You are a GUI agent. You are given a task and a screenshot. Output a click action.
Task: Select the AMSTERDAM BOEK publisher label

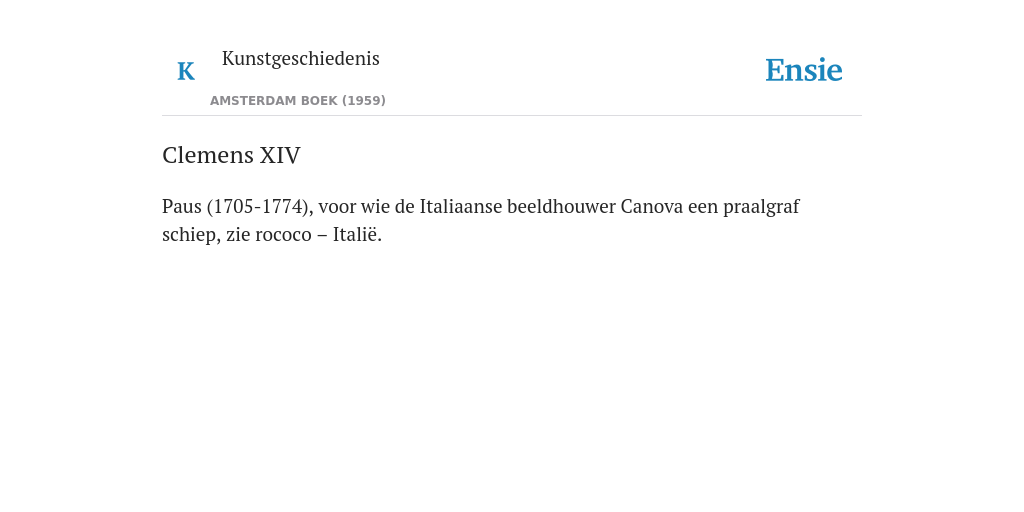coord(274,101)
